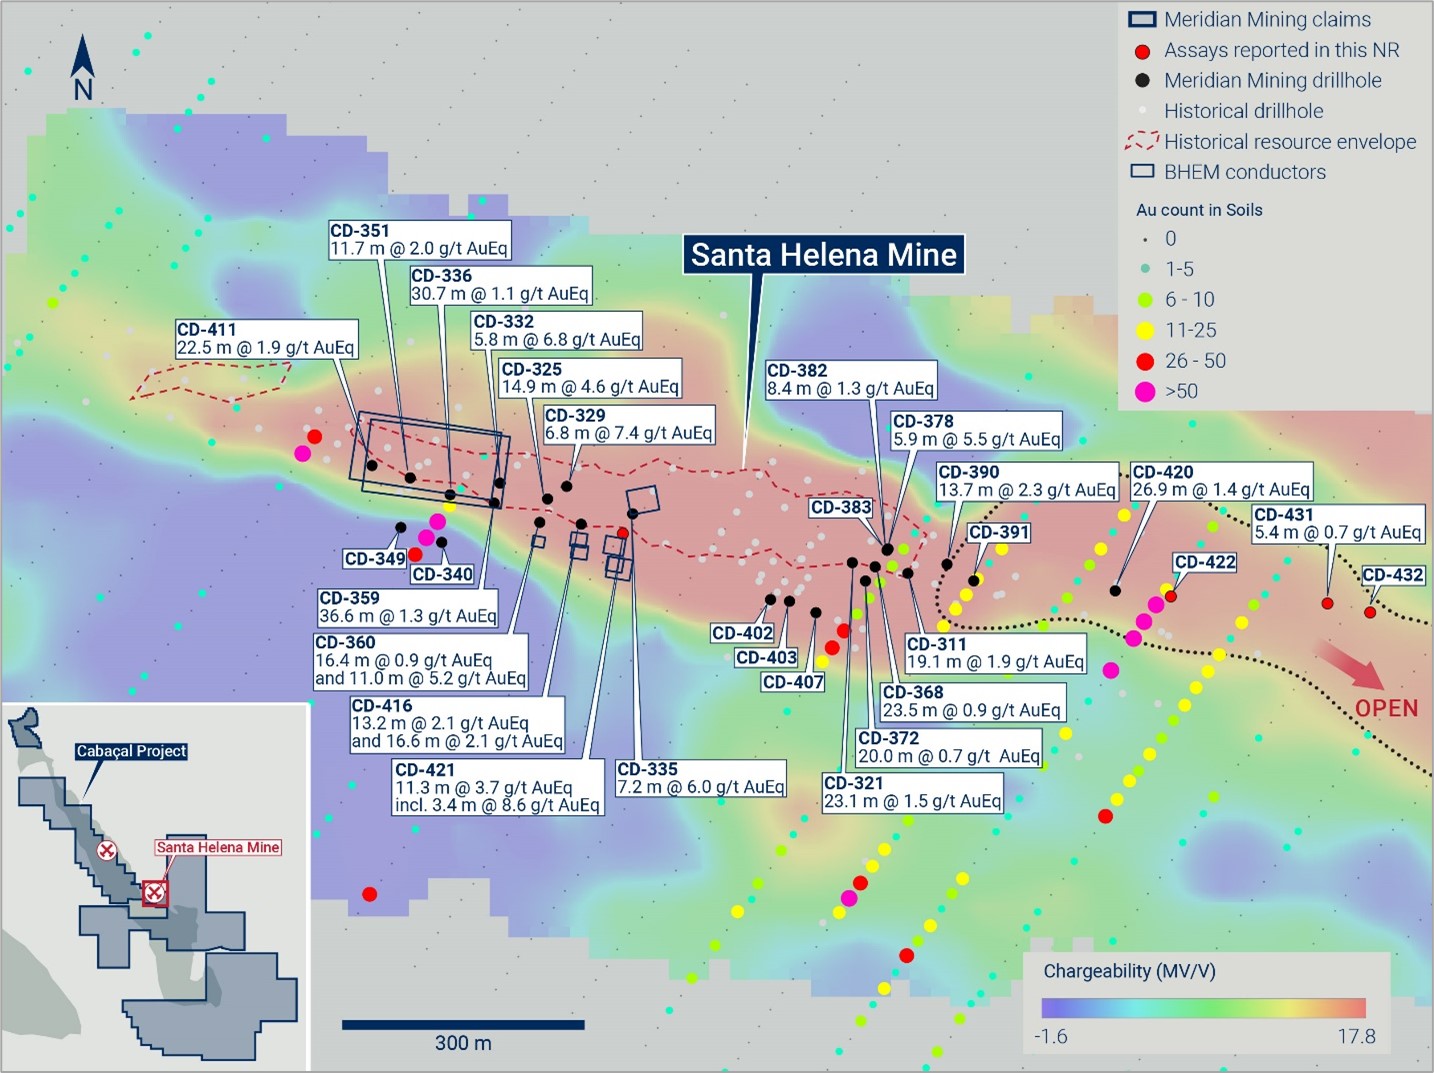The width and height of the screenshot is (1434, 1073).
Task: Click the north arrow compass icon
Action: (83, 68)
